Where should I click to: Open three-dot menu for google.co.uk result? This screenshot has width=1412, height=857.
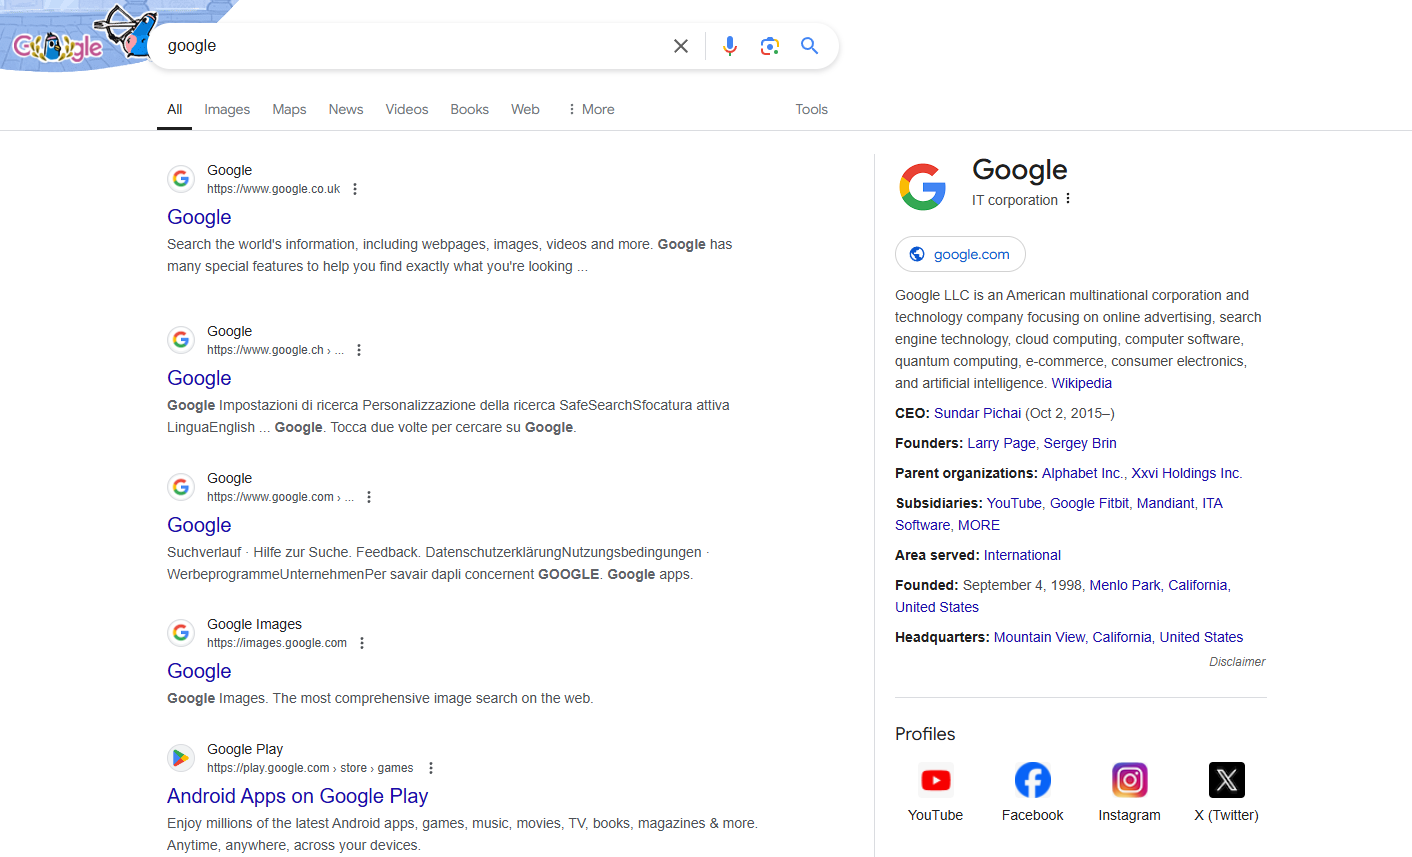pos(355,189)
